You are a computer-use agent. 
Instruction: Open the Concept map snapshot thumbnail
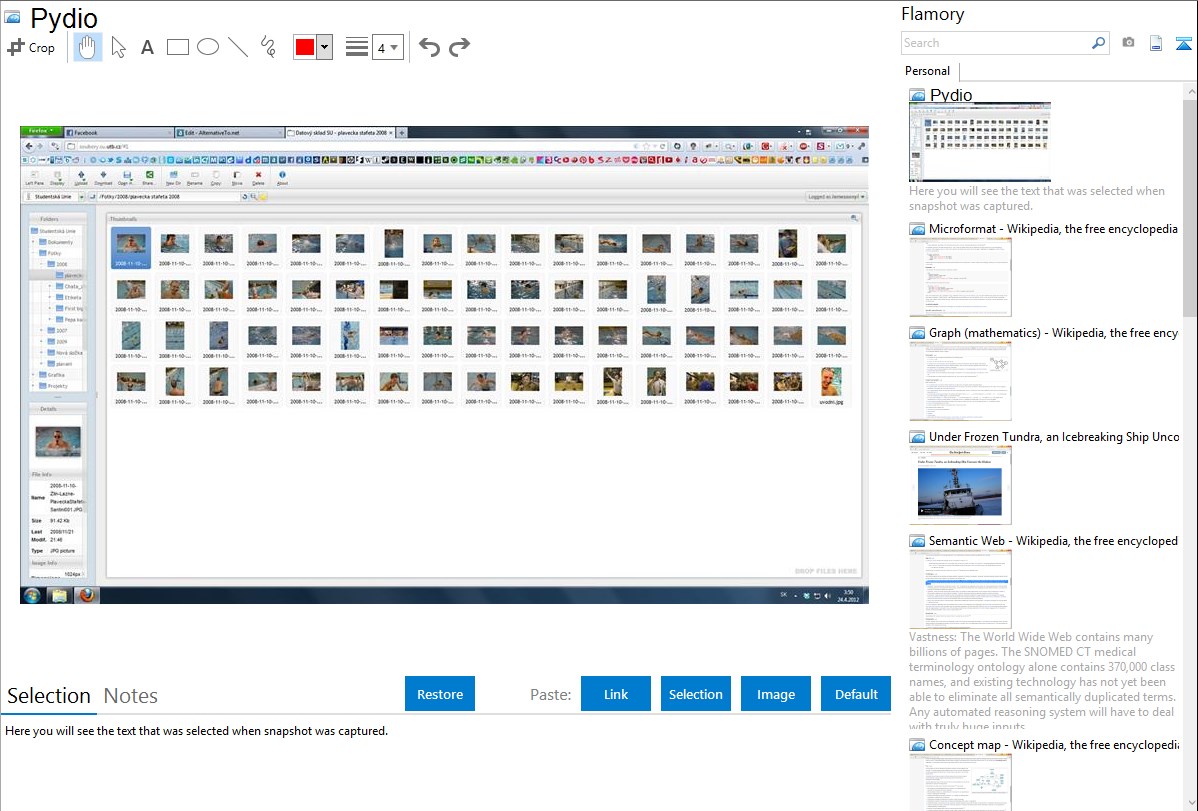960,782
